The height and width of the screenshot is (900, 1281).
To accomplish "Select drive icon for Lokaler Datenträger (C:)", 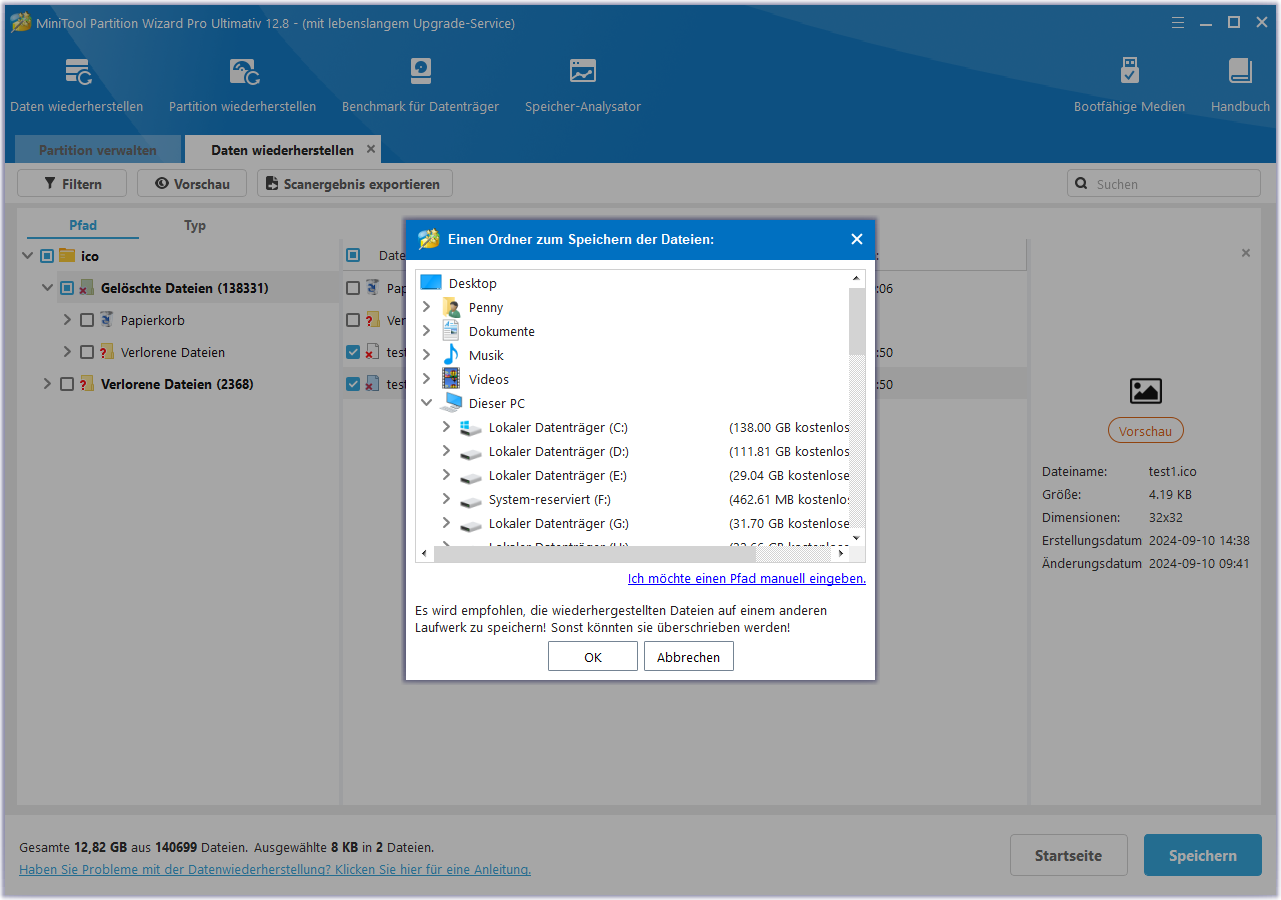I will (471, 427).
